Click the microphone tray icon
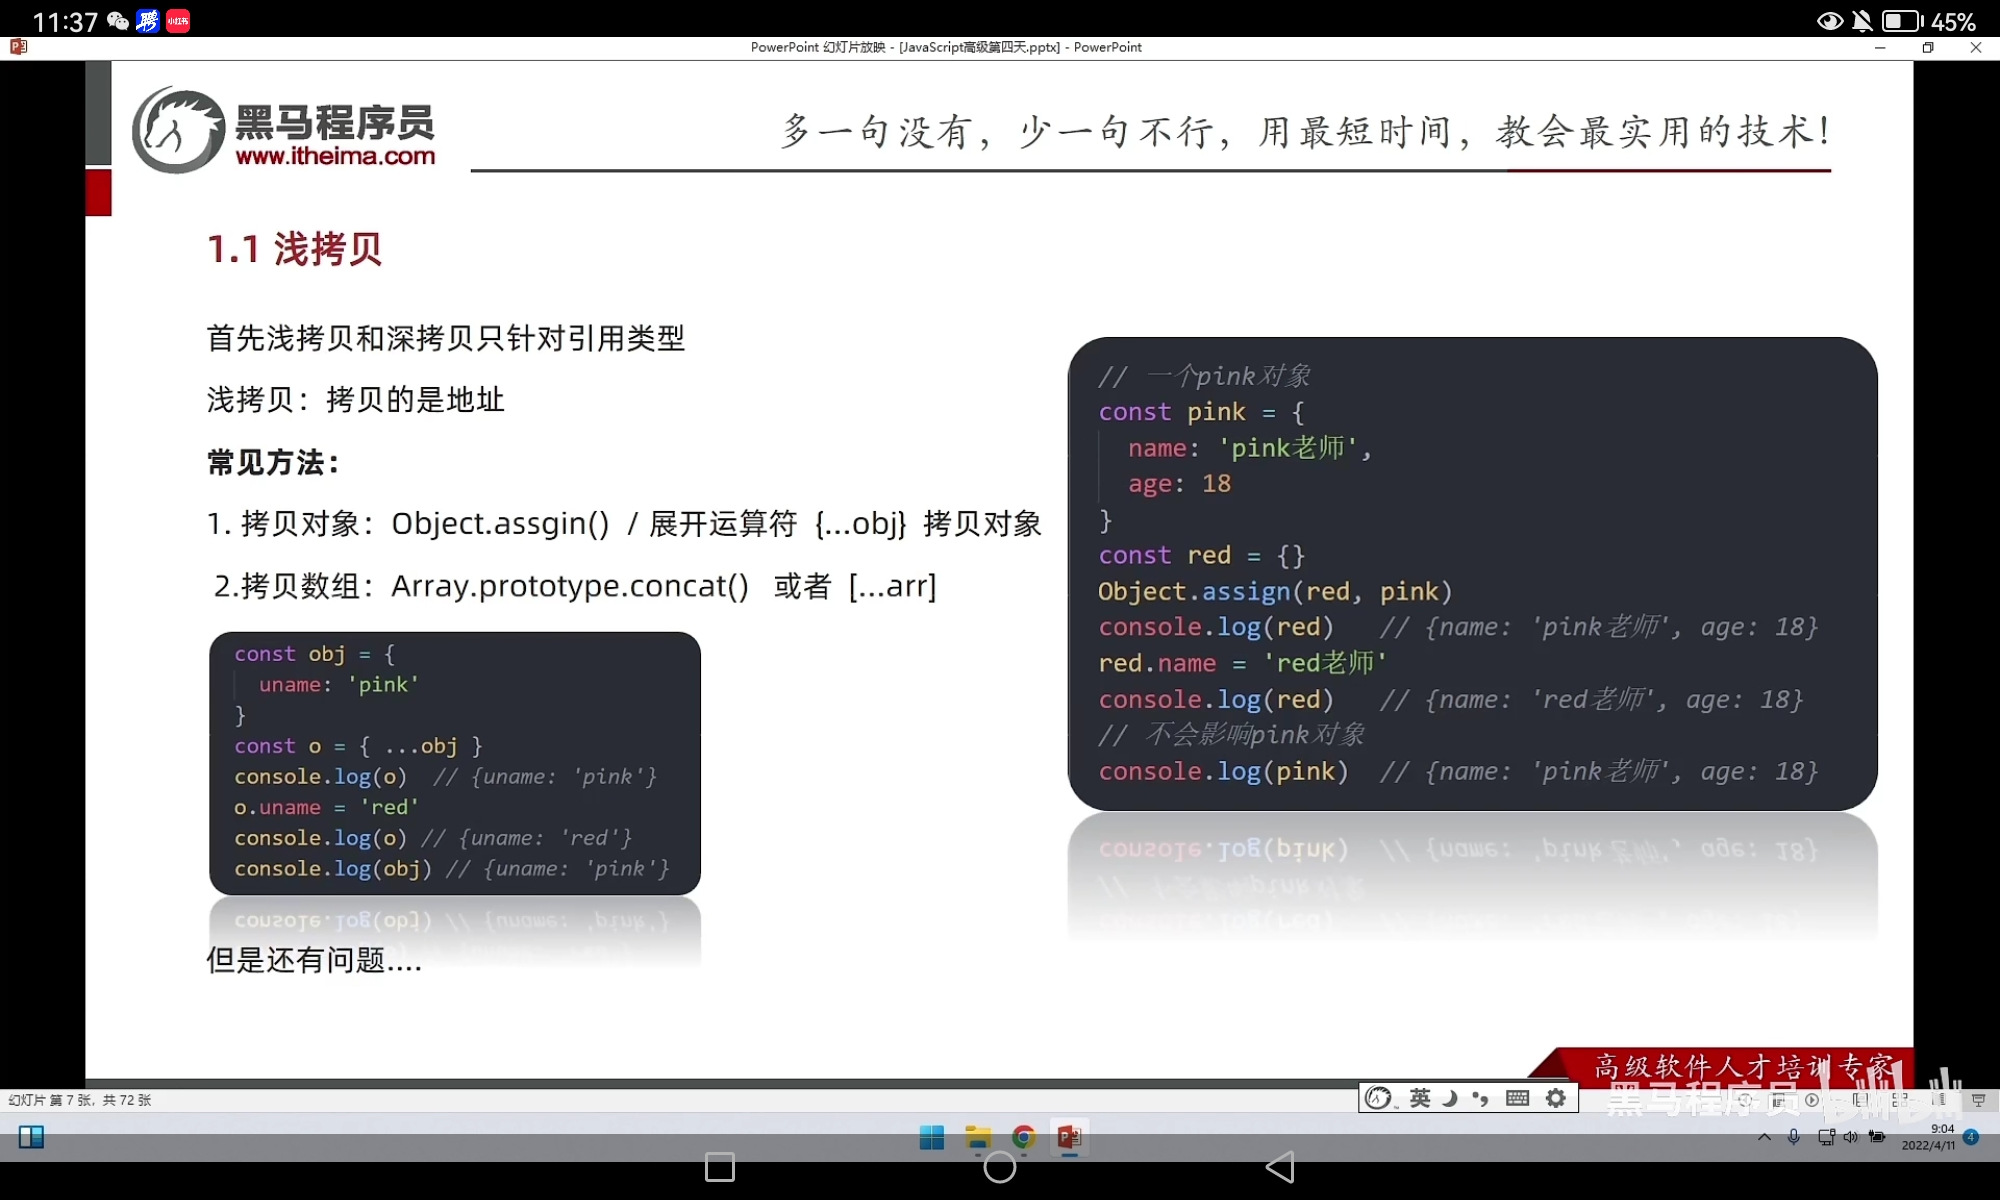The image size is (2000, 1200). (x=1794, y=1138)
